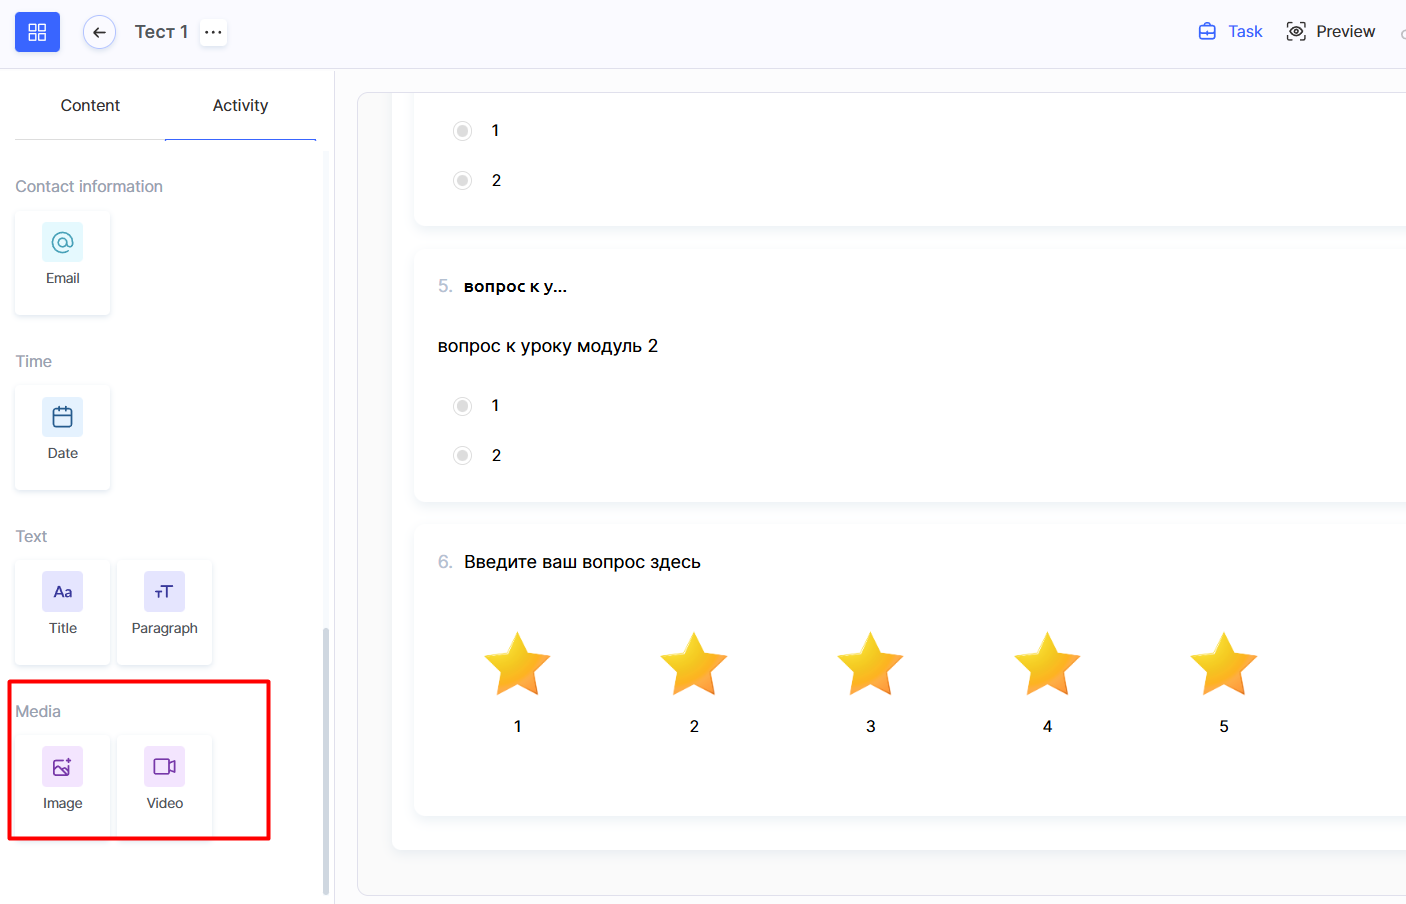Open the blue grid dashboard icon
The image size is (1406, 904).
[x=37, y=32]
